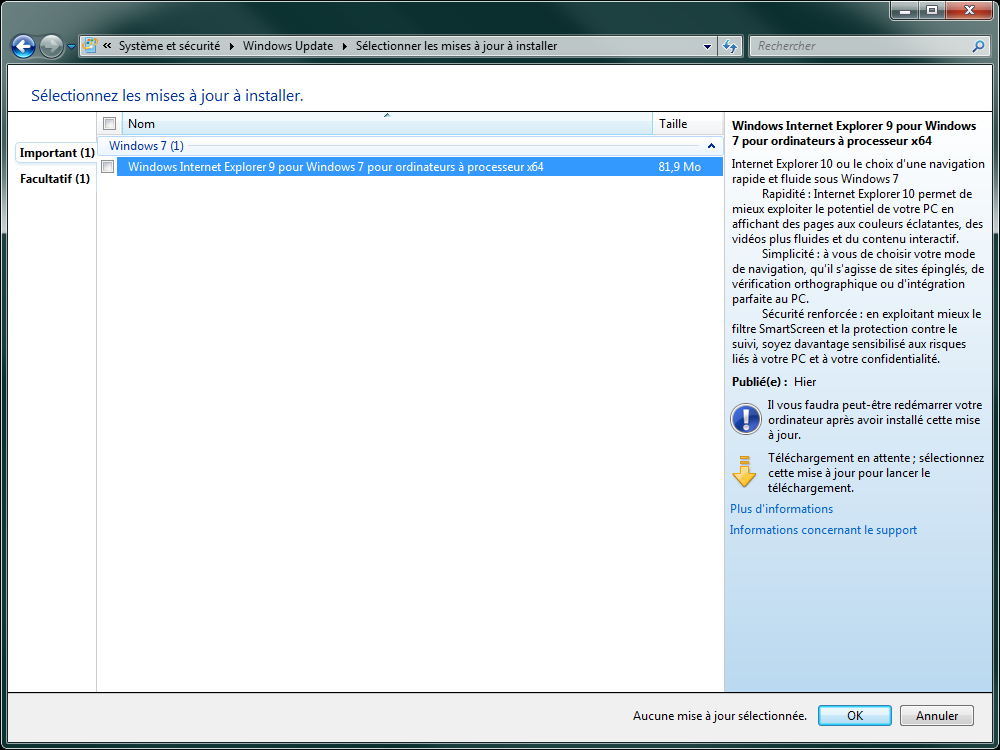The image size is (1000, 750).
Task: Open Système et sécurité breadcrumb
Action: click(169, 46)
